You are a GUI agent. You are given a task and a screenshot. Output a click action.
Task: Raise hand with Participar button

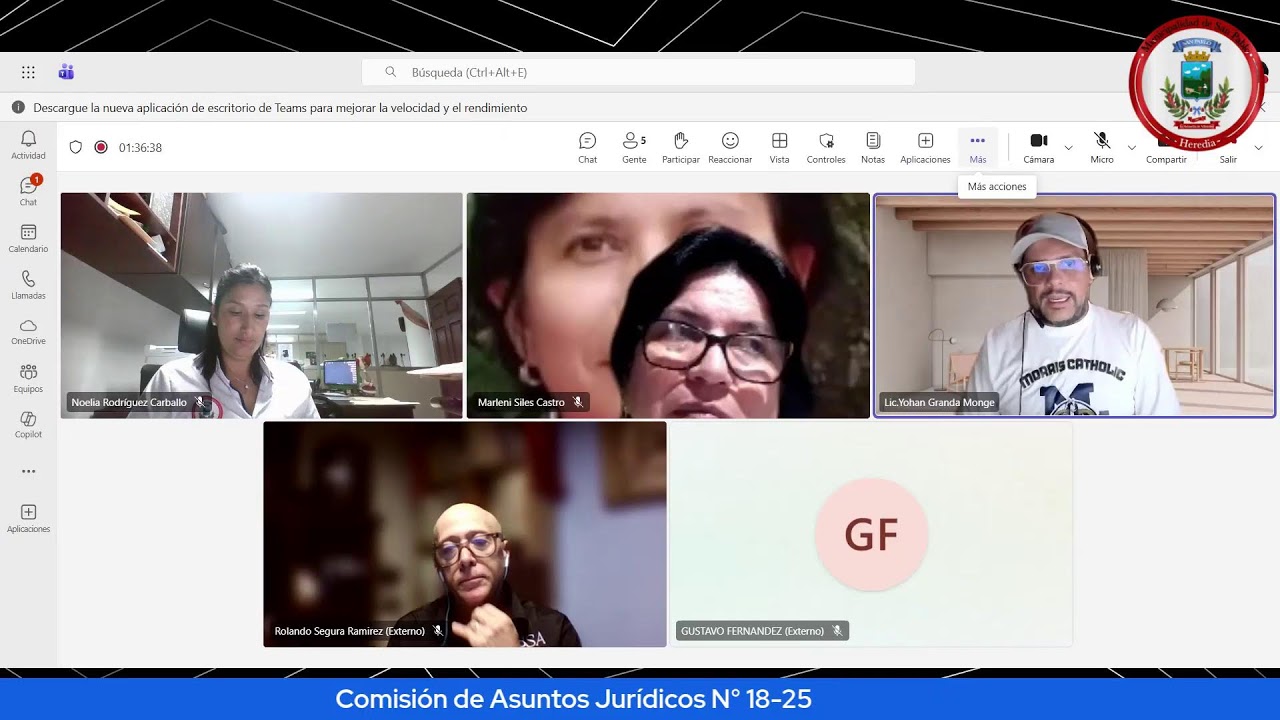coord(681,148)
